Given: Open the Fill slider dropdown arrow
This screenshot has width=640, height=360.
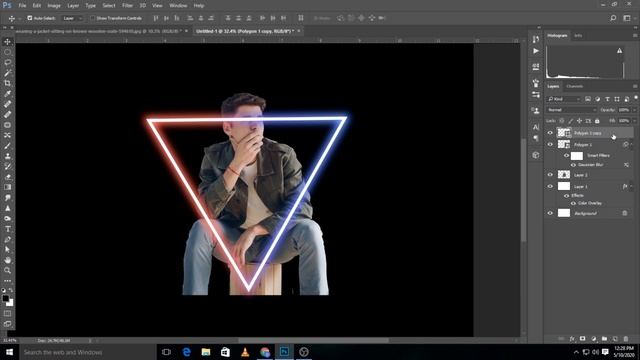Looking at the screenshot, I should point(634,121).
